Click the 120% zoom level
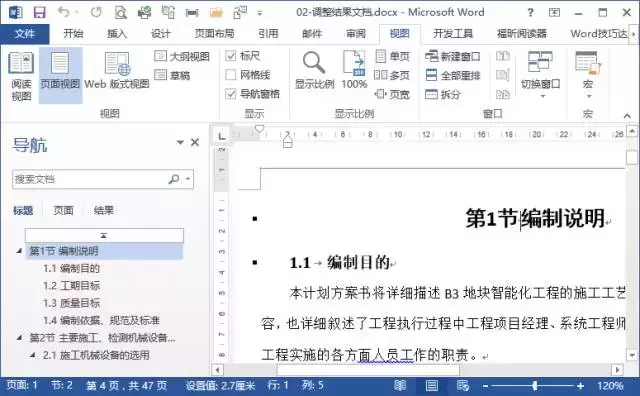This screenshot has height=396, width=640. point(610,385)
